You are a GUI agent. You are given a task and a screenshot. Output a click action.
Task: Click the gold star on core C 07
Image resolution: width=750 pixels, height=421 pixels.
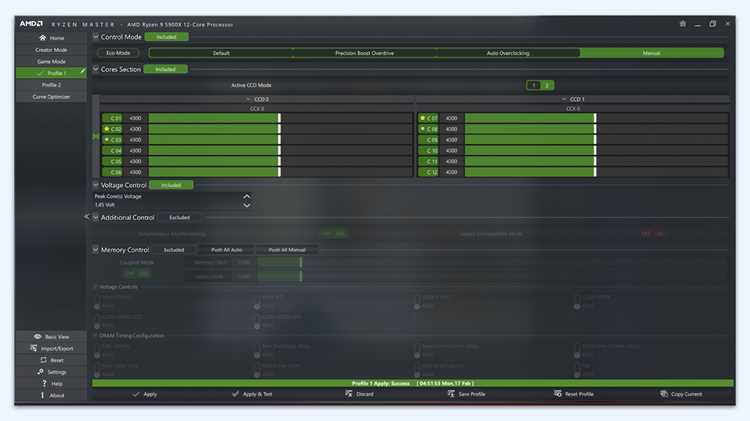click(422, 118)
